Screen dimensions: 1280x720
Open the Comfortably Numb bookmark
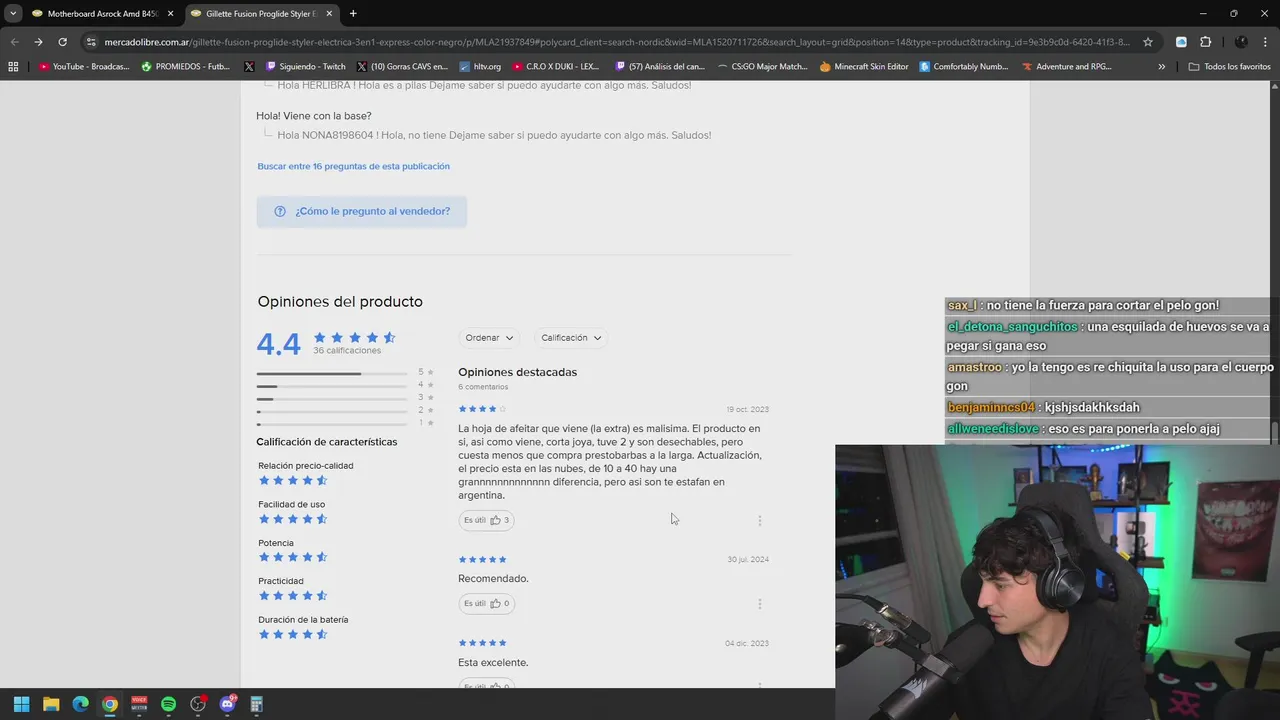click(x=964, y=66)
